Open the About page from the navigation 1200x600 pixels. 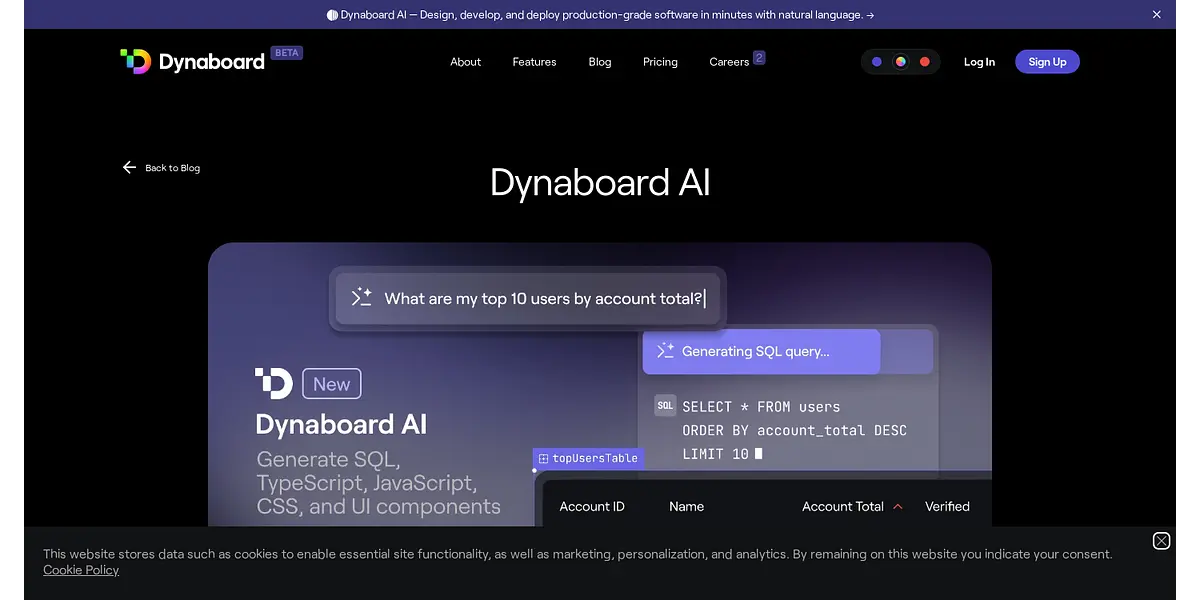pyautogui.click(x=465, y=62)
